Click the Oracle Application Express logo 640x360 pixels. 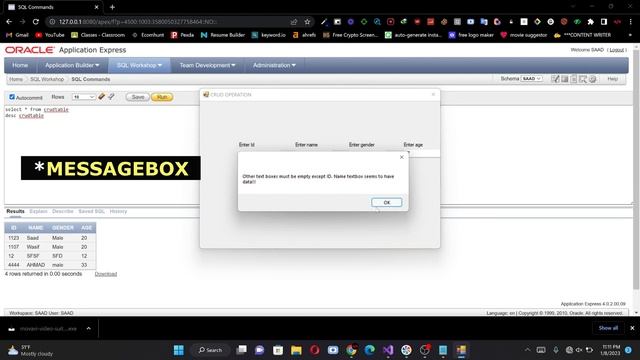tap(66, 50)
